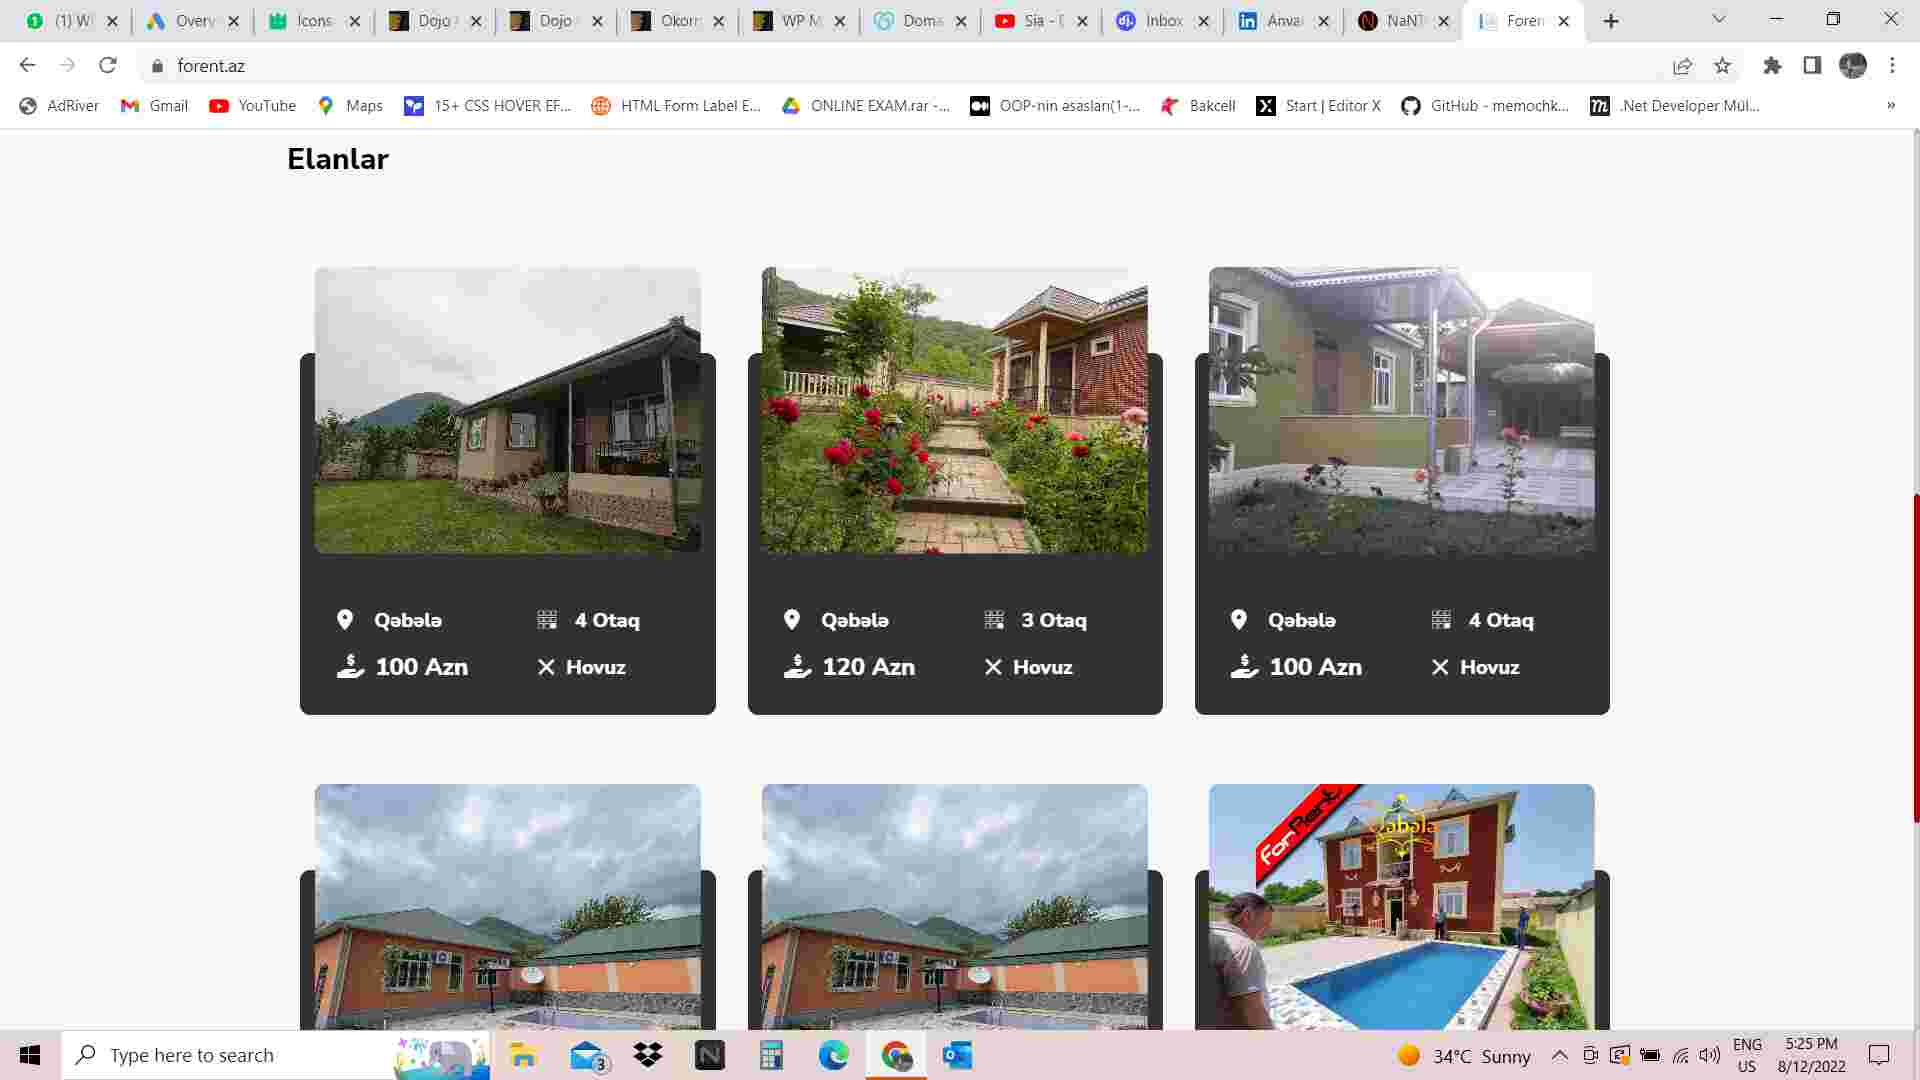Viewport: 1920px width, 1080px height.
Task: Open the Extensions puzzle icon
Action: tap(1772, 65)
